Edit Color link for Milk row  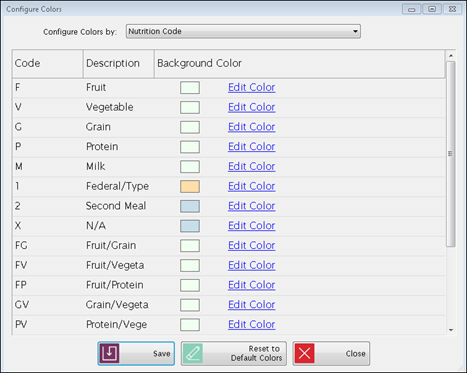(x=252, y=166)
